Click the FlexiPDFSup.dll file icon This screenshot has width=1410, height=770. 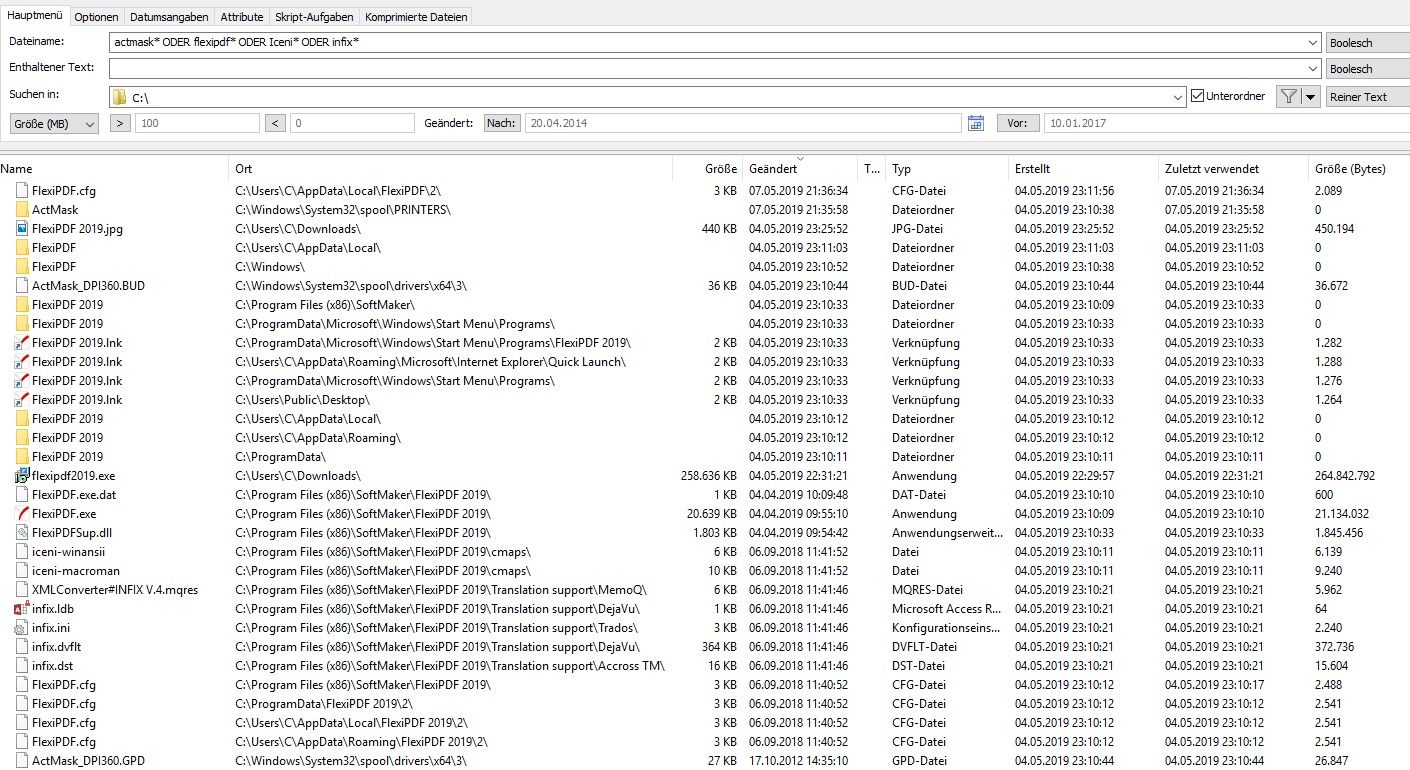coord(22,533)
